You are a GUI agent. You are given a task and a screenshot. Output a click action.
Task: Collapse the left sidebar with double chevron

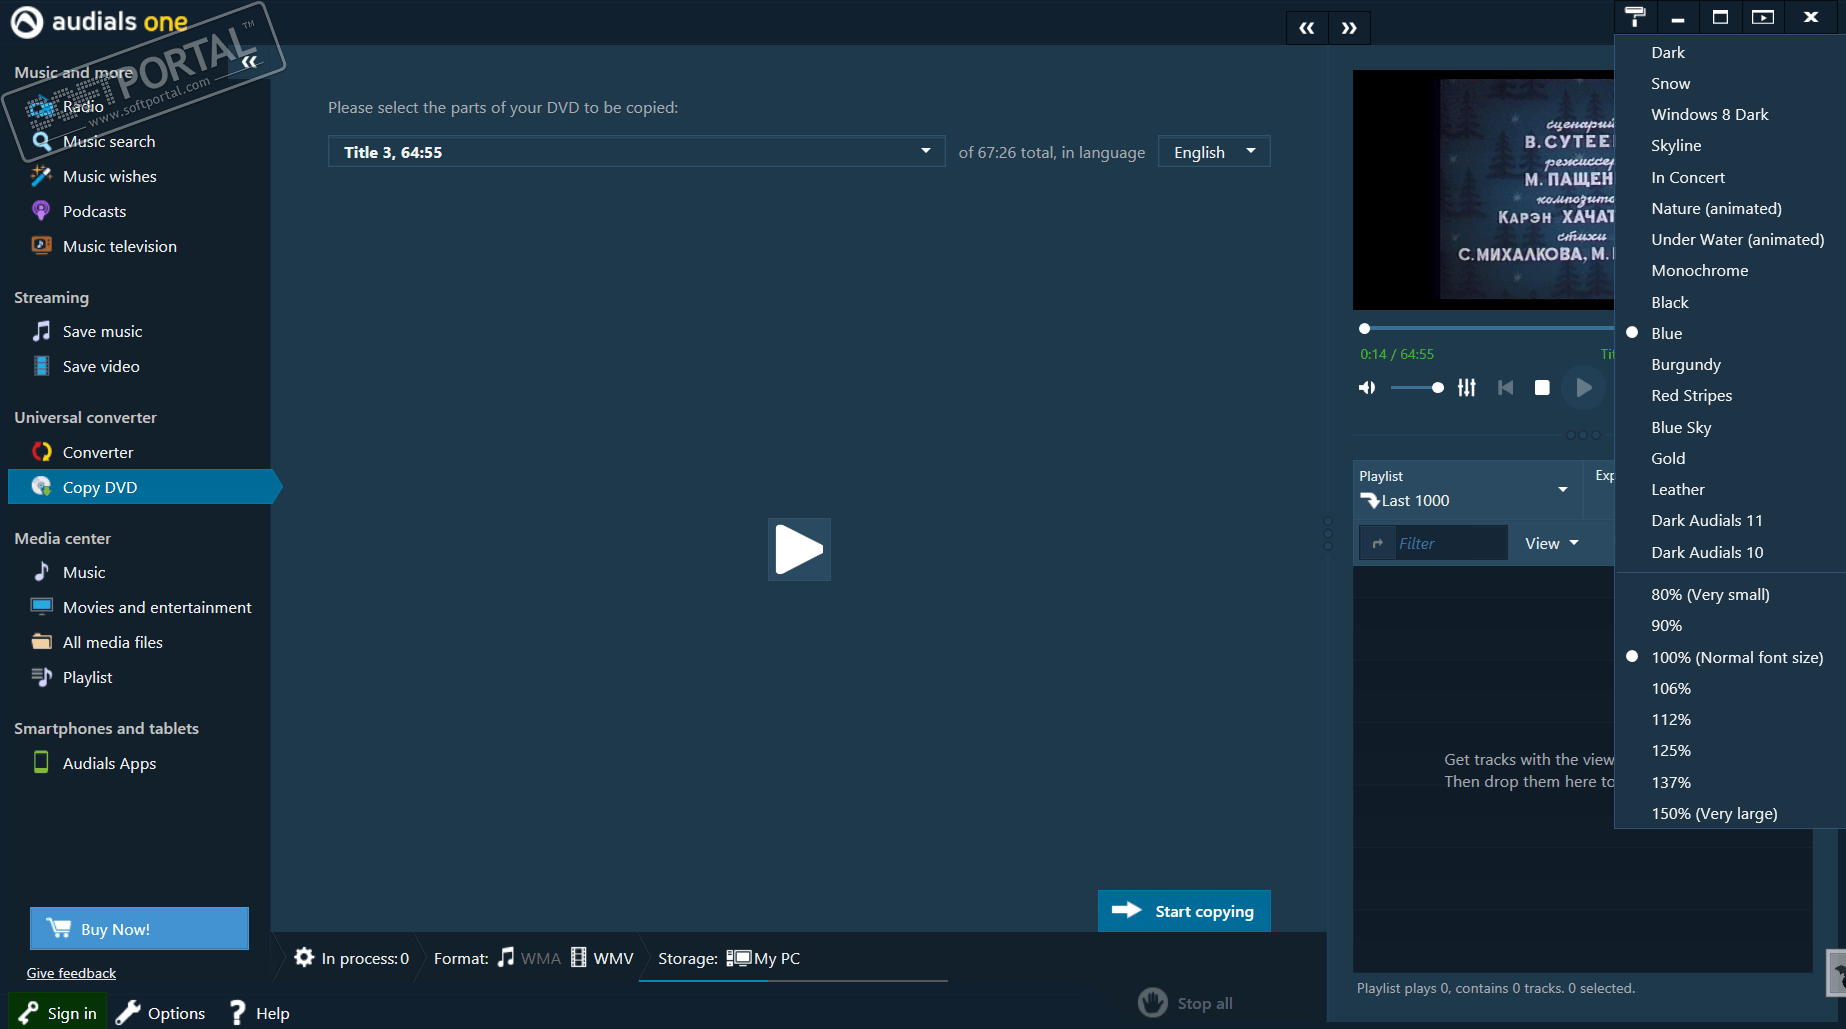pyautogui.click(x=249, y=62)
